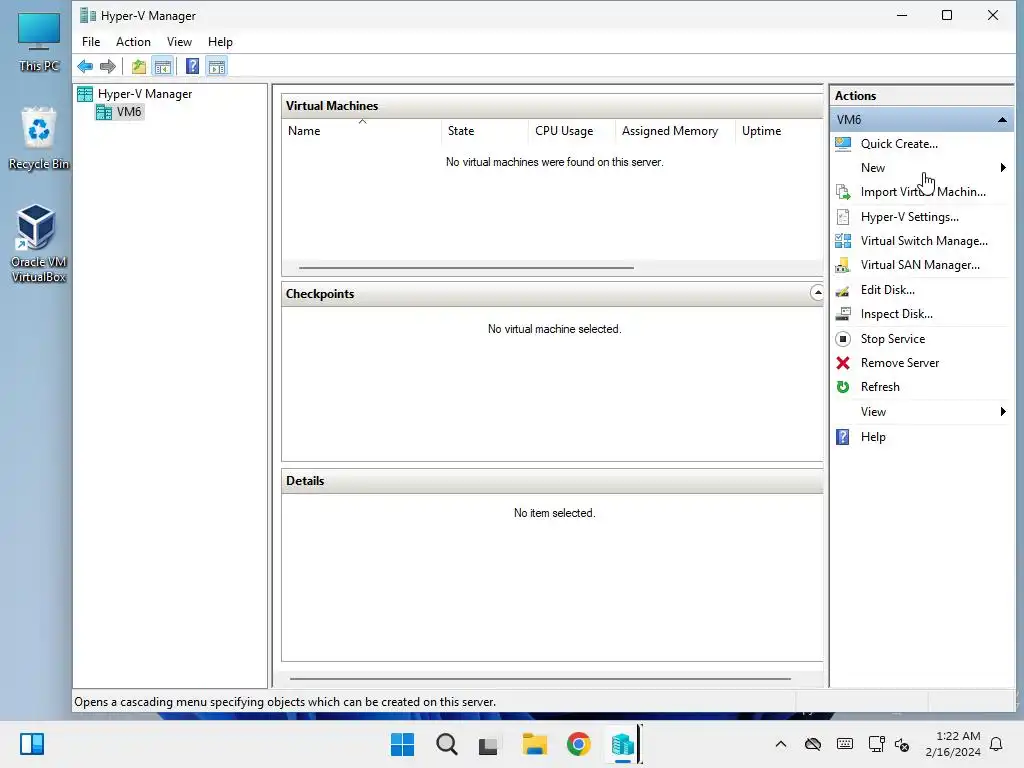Open the notification bell
This screenshot has width=1024, height=768.
[997, 744]
